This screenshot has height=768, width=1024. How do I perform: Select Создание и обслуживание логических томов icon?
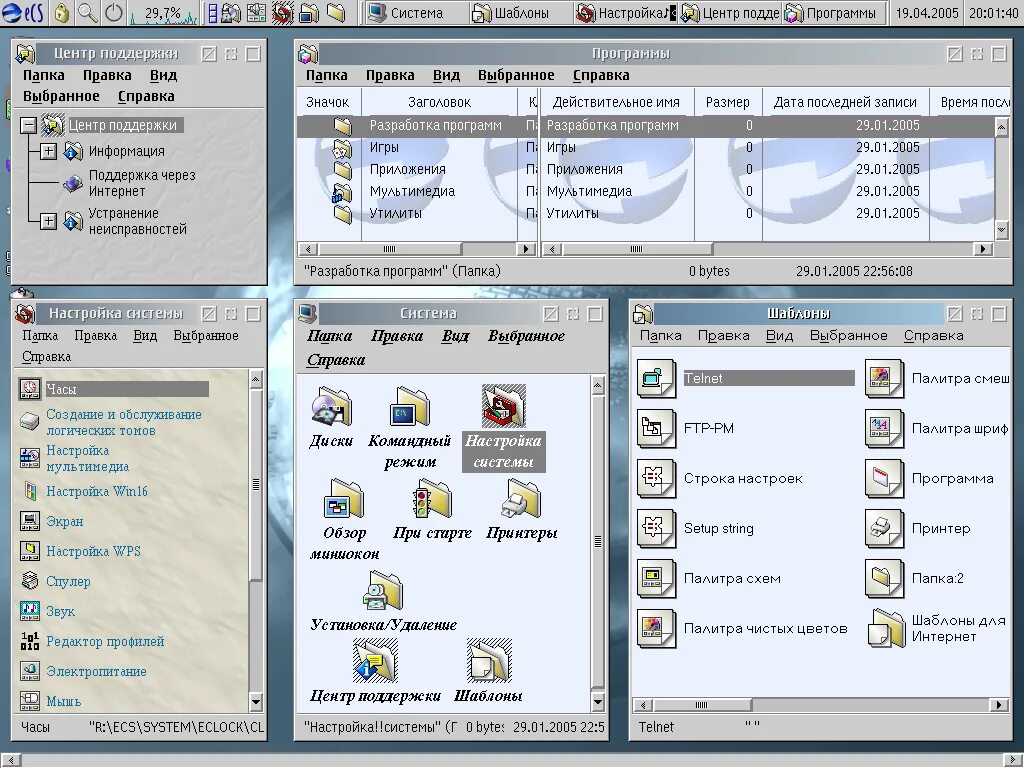pyautogui.click(x=29, y=422)
